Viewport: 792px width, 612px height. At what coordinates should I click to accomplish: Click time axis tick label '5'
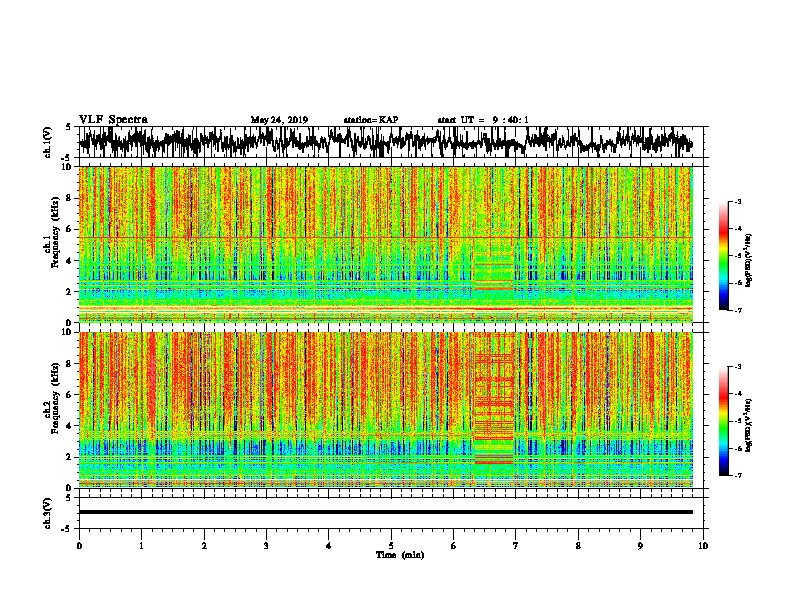[391, 546]
